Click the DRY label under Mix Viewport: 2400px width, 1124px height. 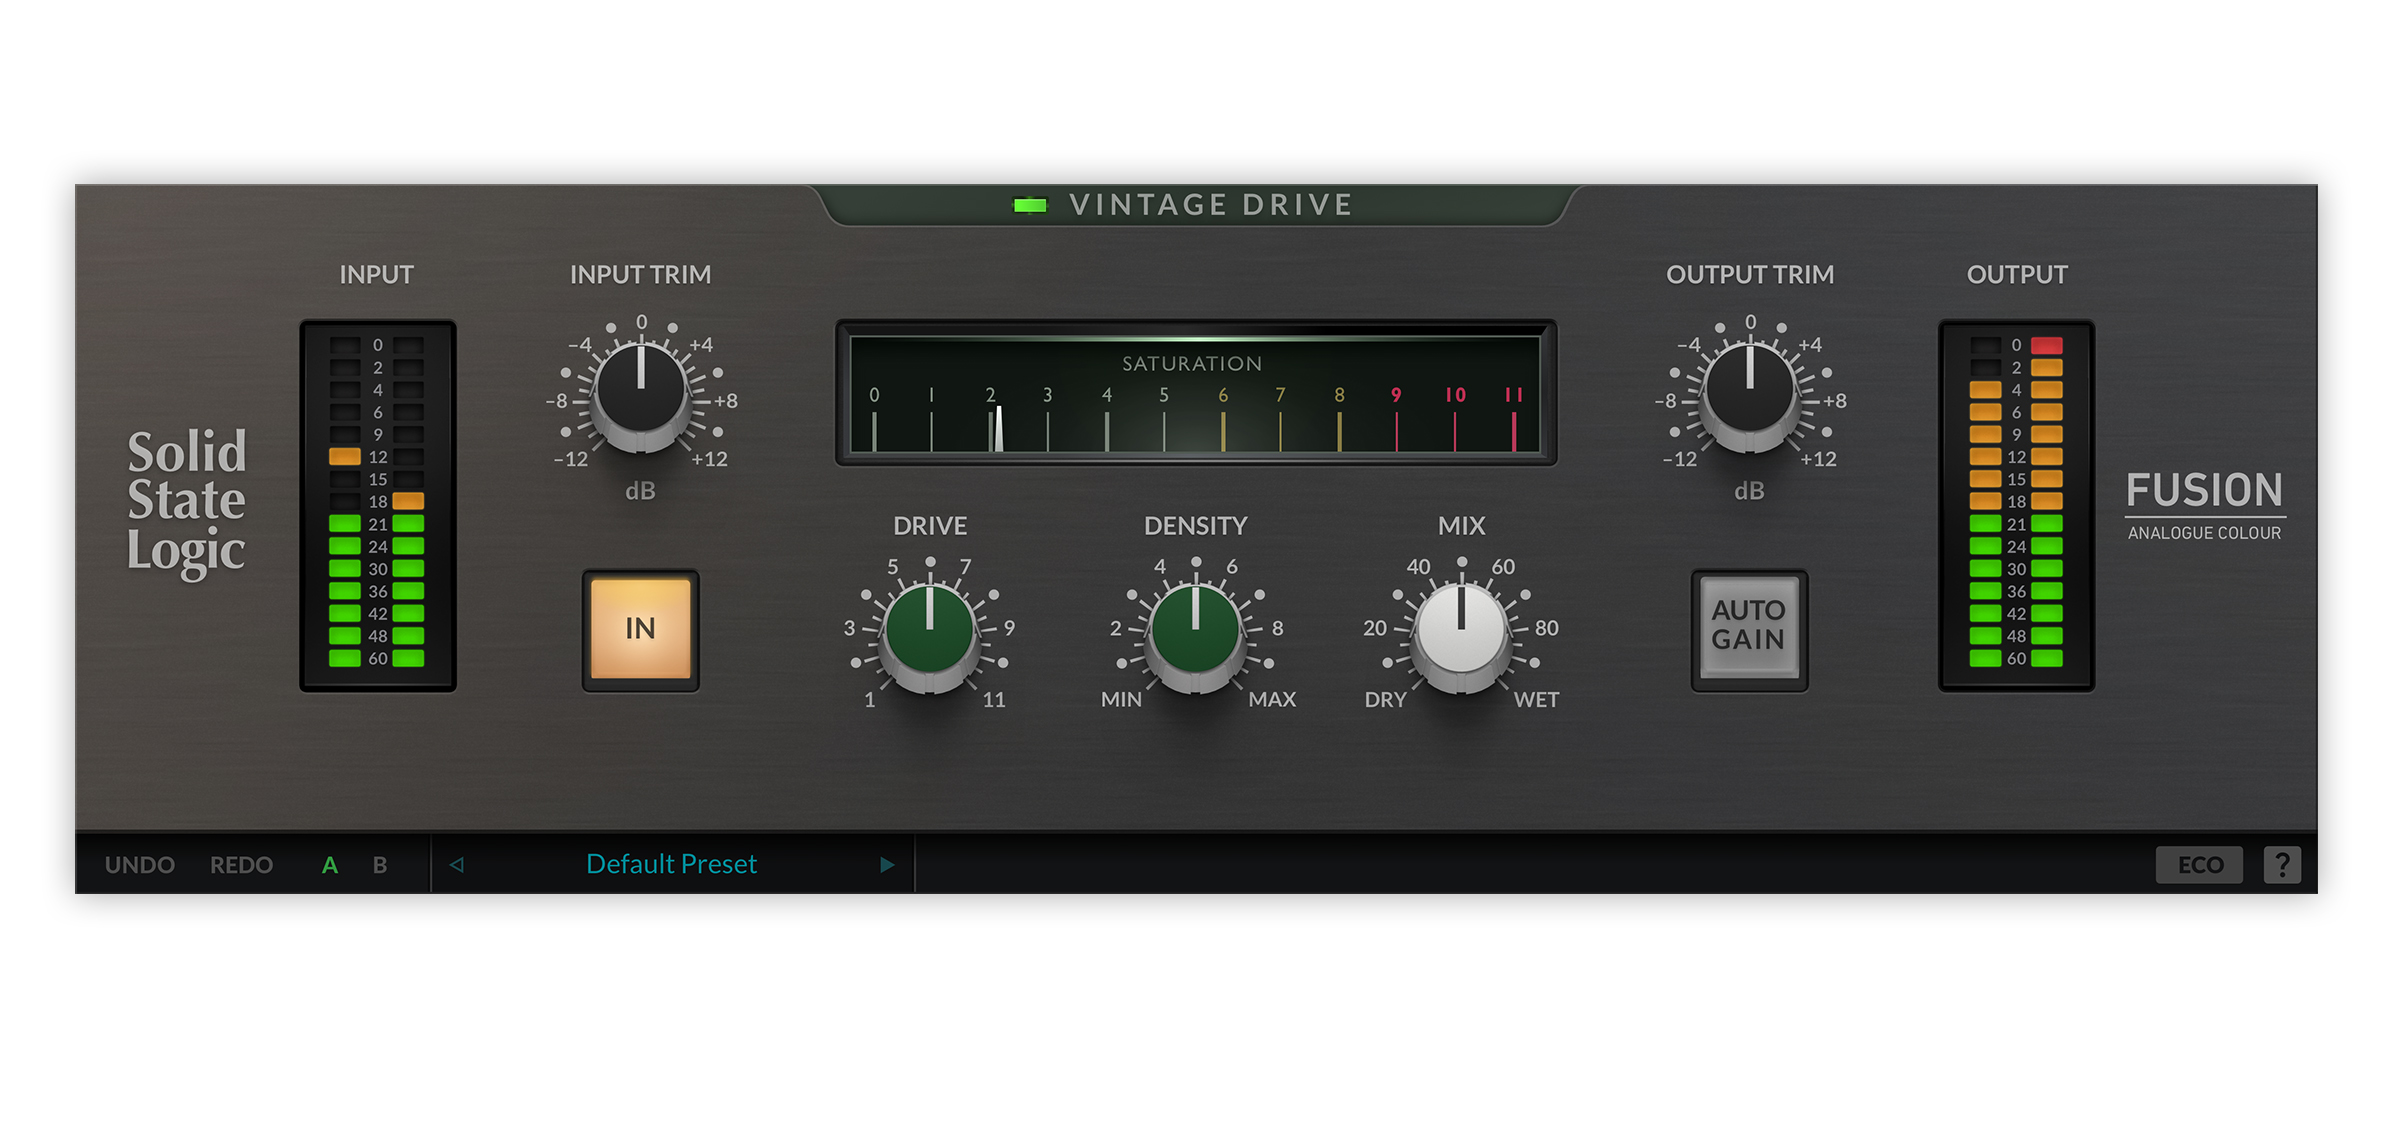click(1386, 700)
